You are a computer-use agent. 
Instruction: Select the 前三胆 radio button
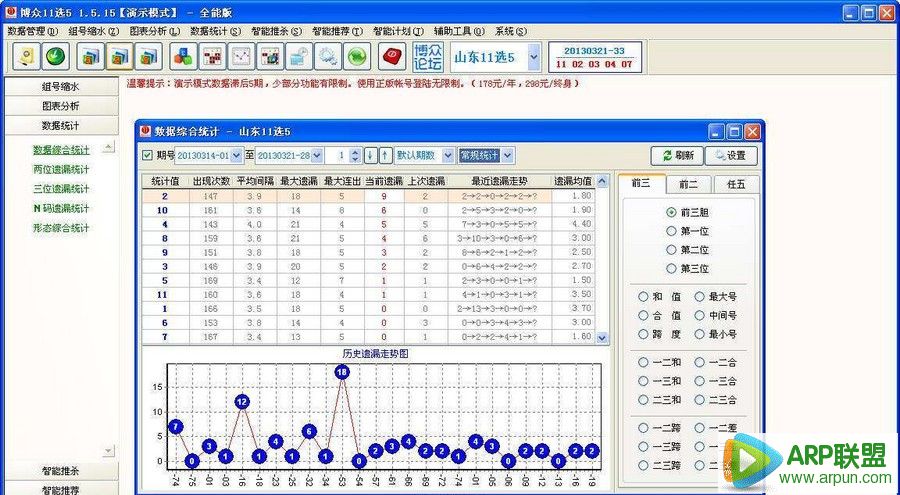tap(671, 212)
